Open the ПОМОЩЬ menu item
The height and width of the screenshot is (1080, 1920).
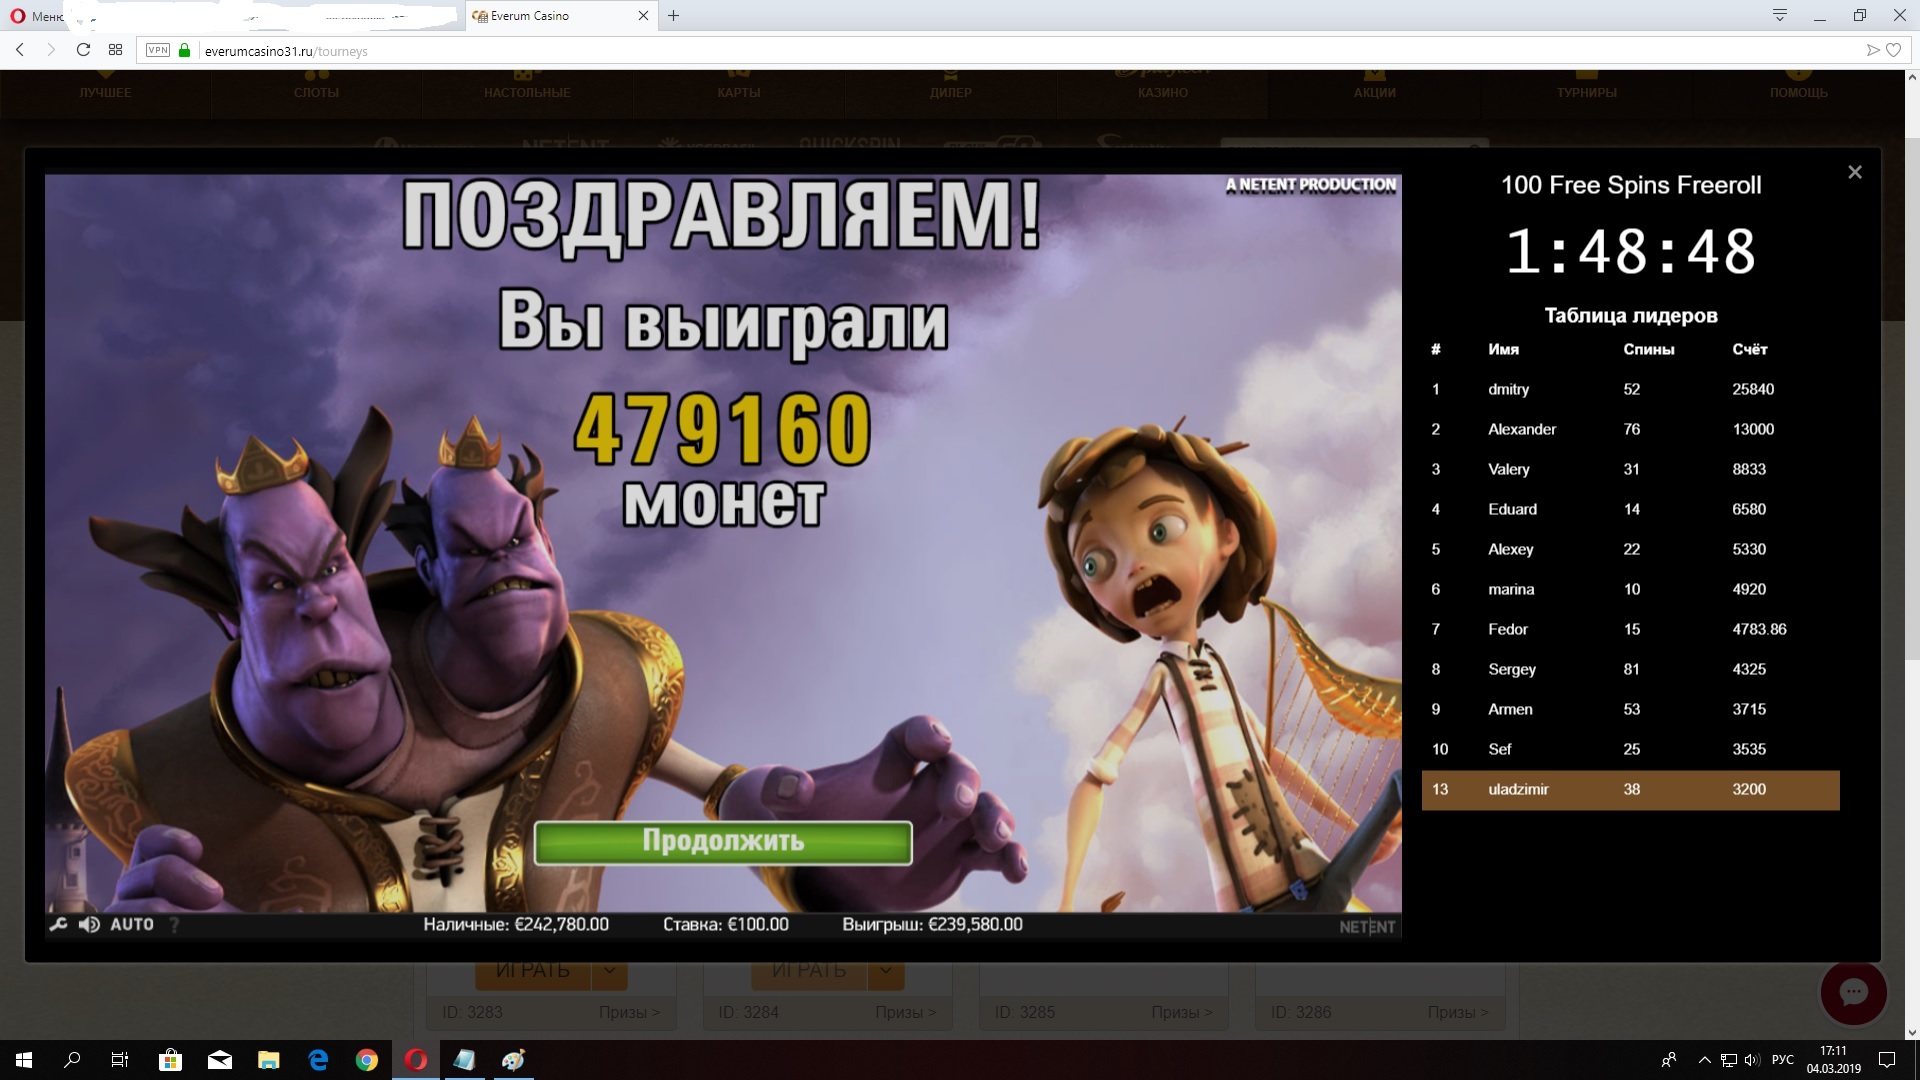tap(1799, 92)
